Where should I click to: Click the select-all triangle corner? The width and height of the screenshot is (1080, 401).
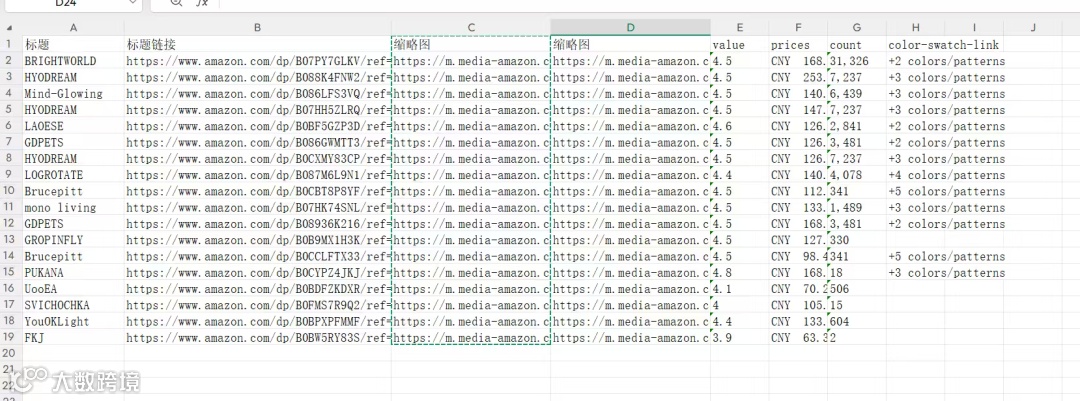tap(10, 28)
